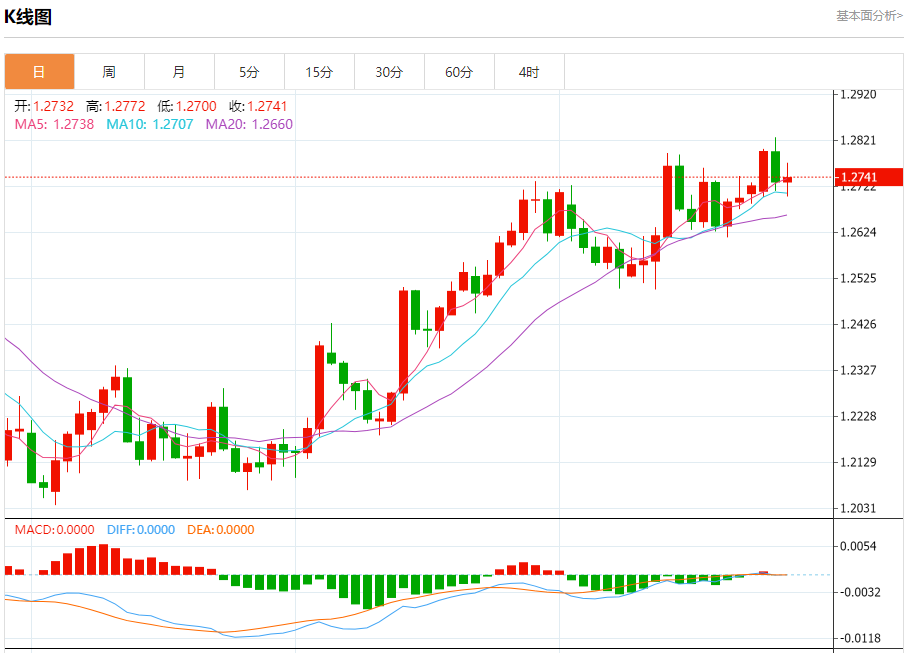Screen dimensions: 911x653
Task: Click the 0.0054 MACD axis label
Action: (x=858, y=546)
